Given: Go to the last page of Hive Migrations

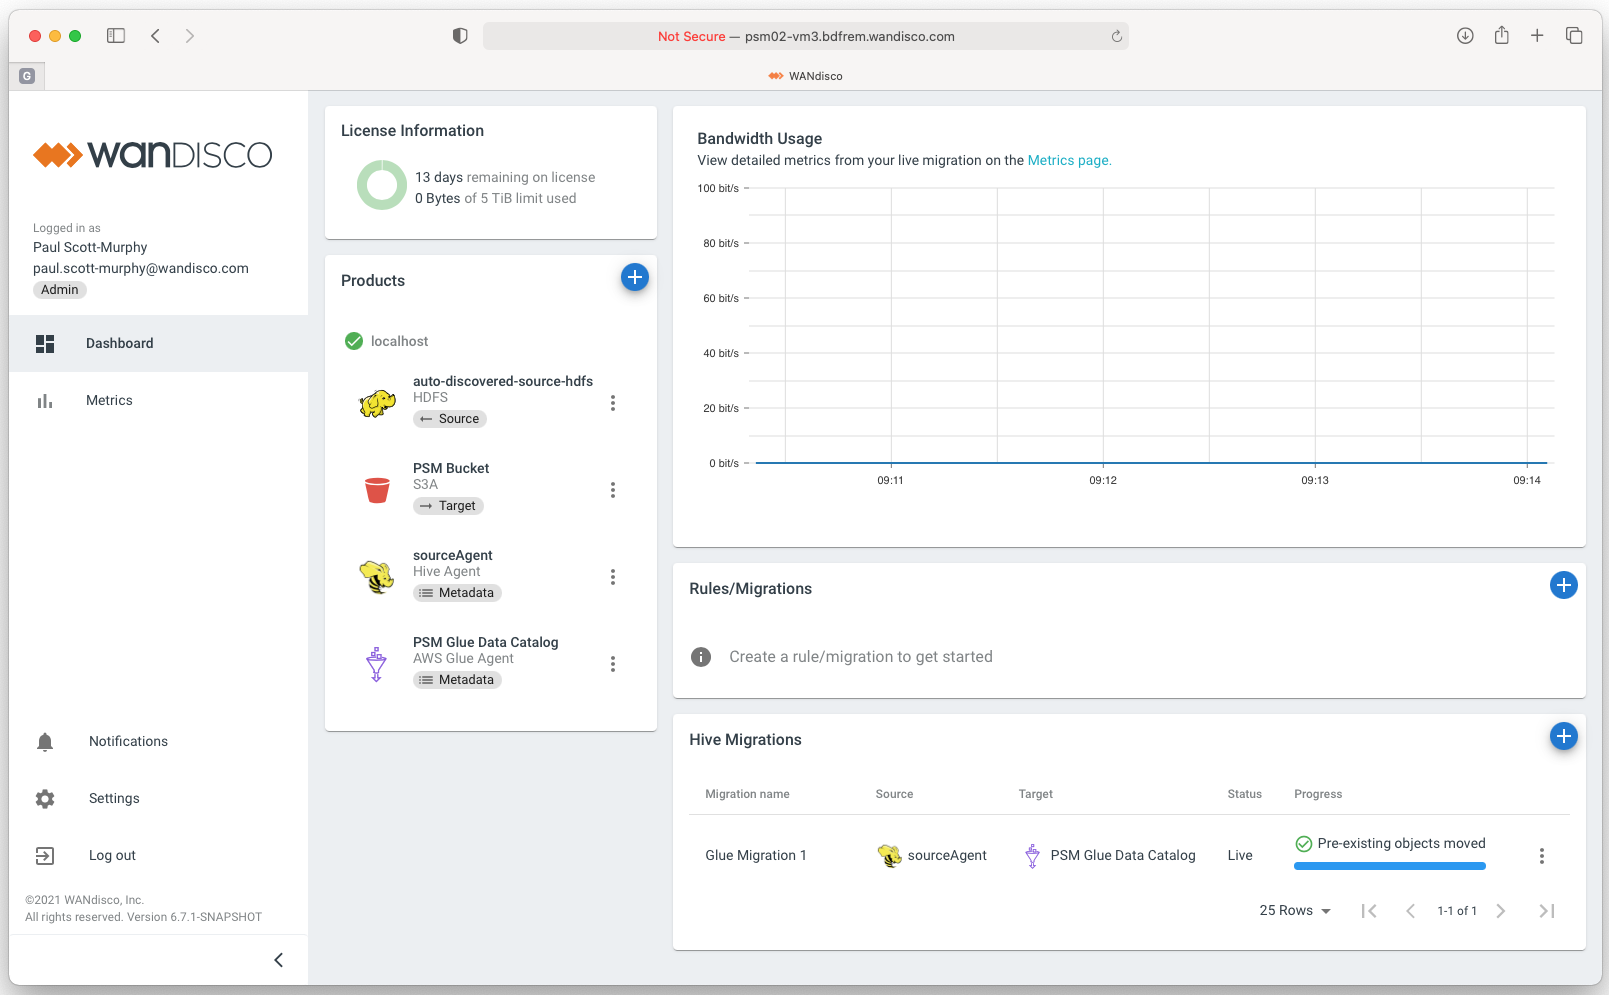Looking at the screenshot, I should pos(1547,911).
